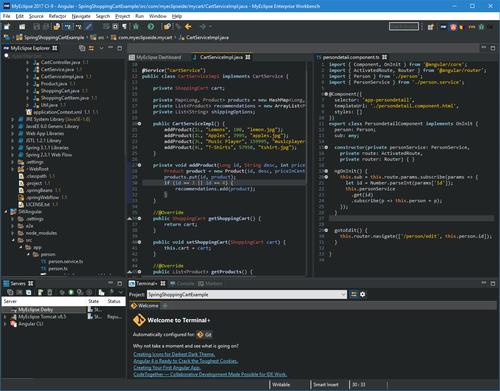Select the persondetail.component.ts editor tab
Viewport: 500px width, 391px height.
pyautogui.click(x=351, y=57)
